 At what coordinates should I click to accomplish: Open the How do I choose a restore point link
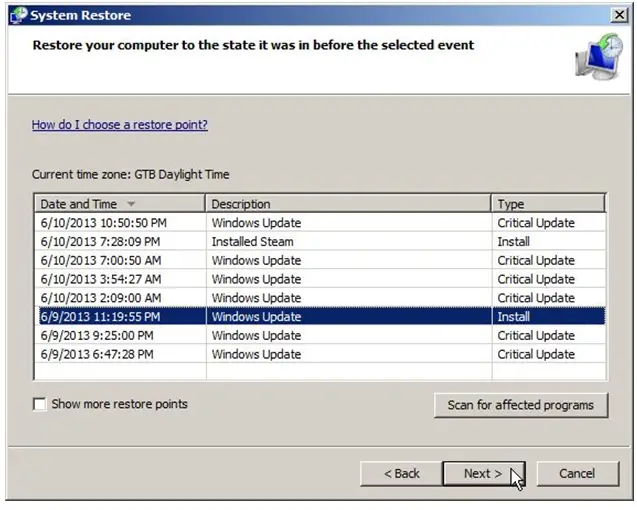click(120, 124)
